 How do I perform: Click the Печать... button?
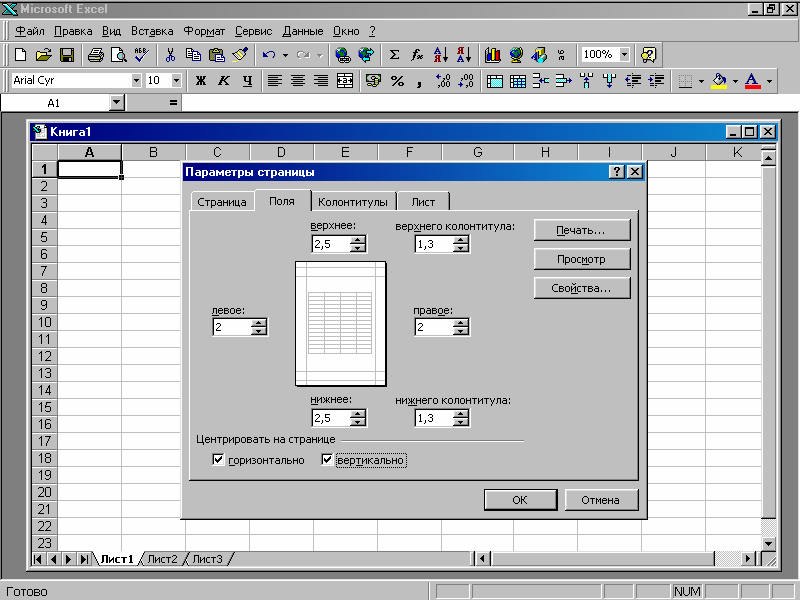582,230
